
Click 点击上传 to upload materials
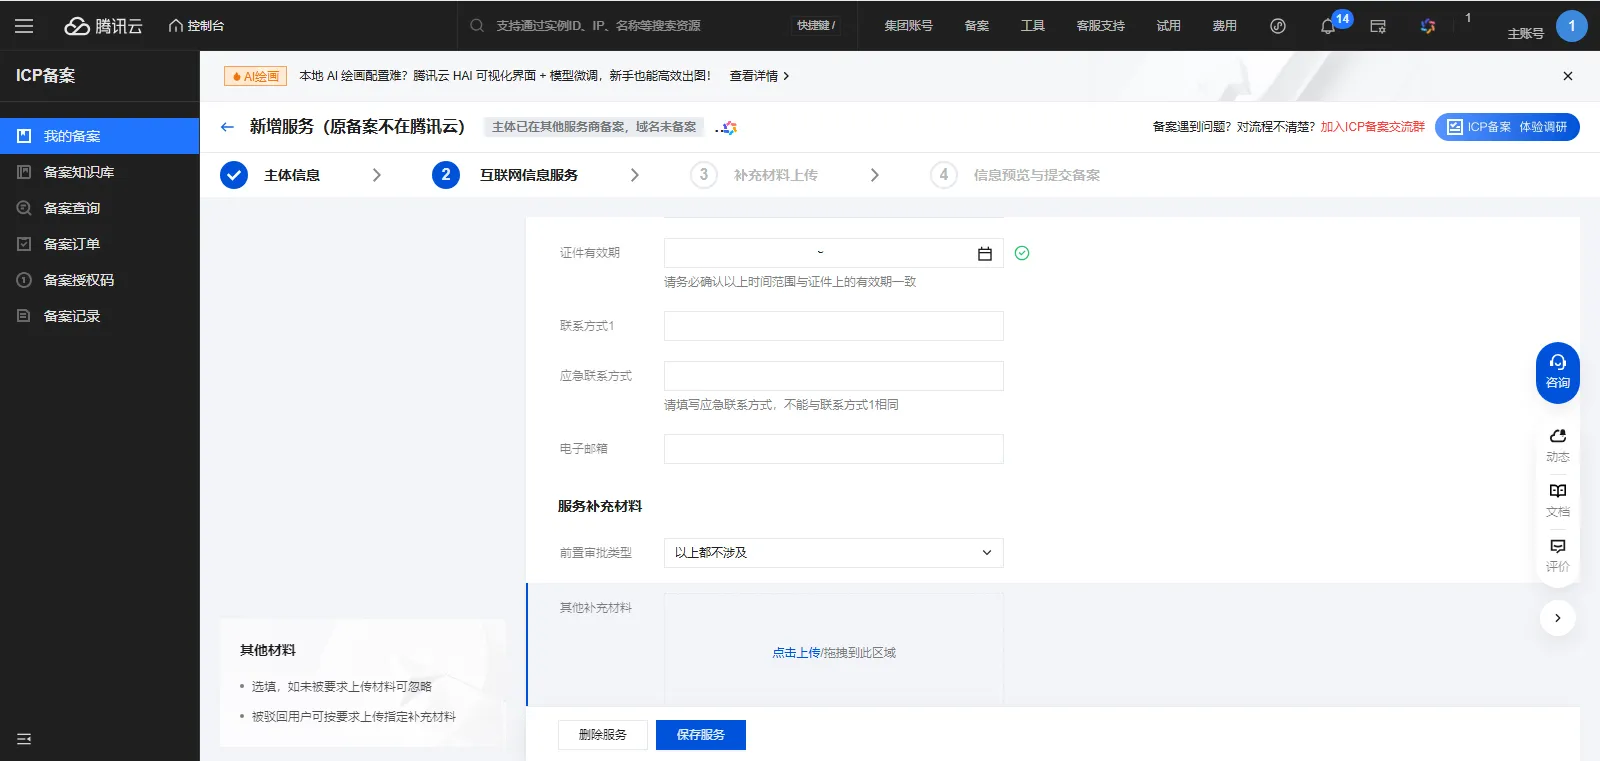click(796, 653)
